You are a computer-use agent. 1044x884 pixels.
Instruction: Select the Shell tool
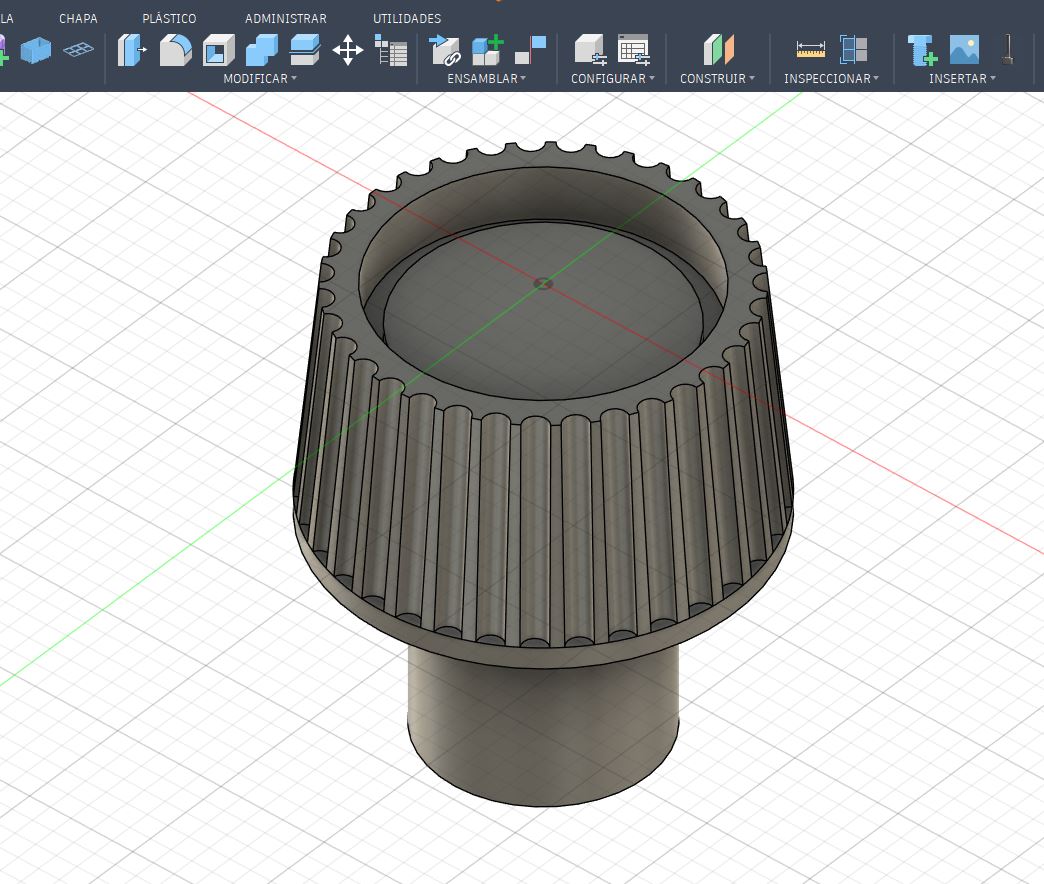tap(218, 50)
